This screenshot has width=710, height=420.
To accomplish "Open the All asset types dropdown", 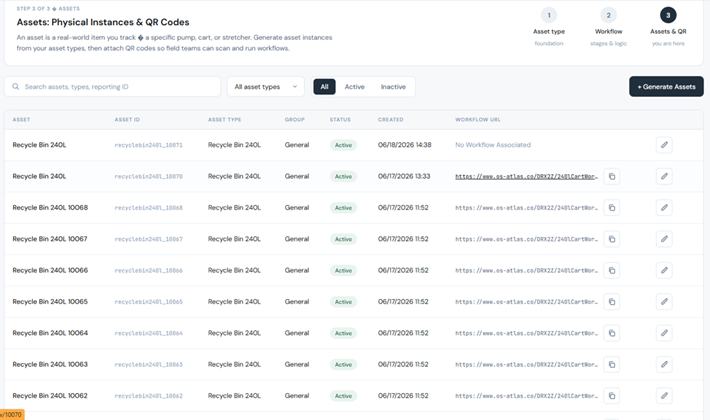I will 266,86.
